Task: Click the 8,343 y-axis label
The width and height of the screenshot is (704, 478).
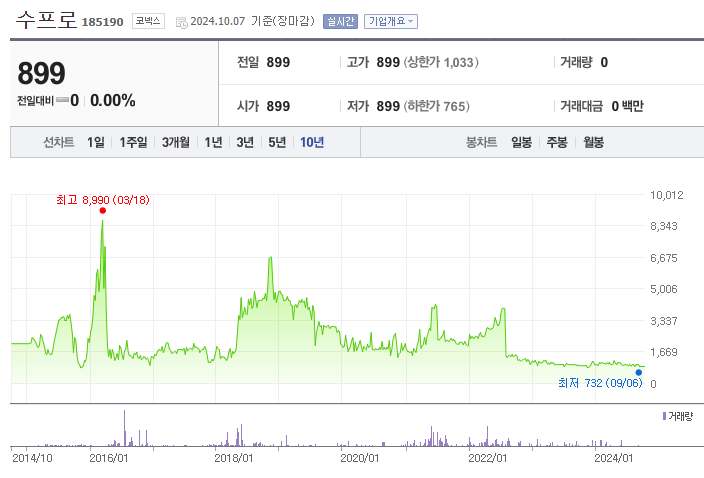Action: coord(664,226)
